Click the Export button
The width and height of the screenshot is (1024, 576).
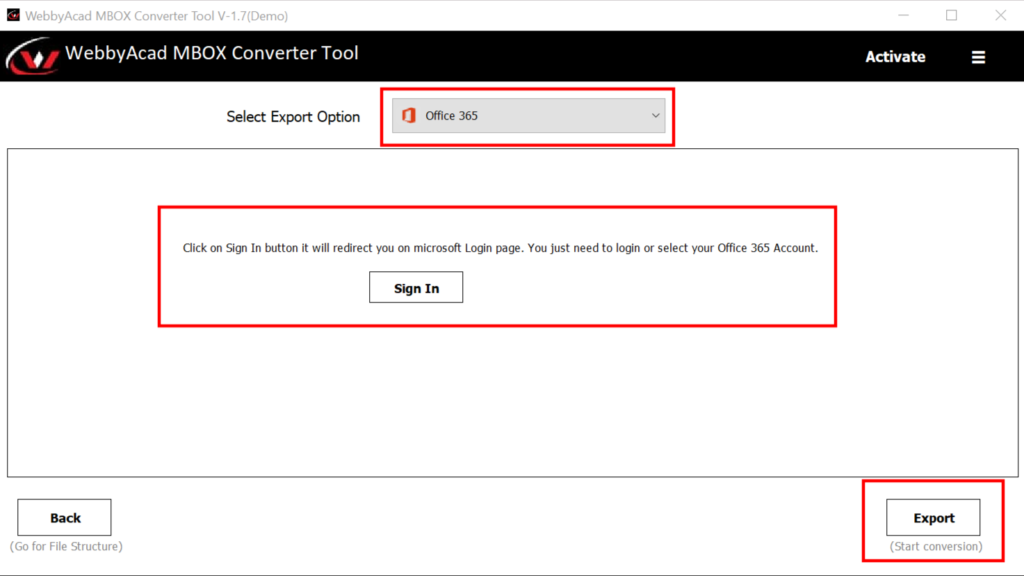933,518
